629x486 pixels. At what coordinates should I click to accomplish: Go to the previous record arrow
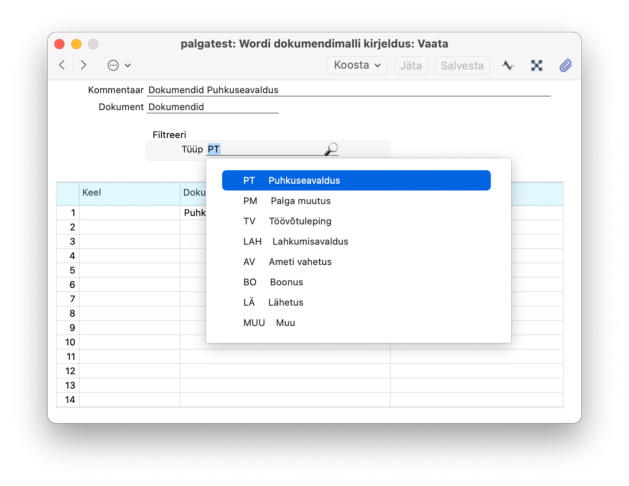tap(62, 65)
